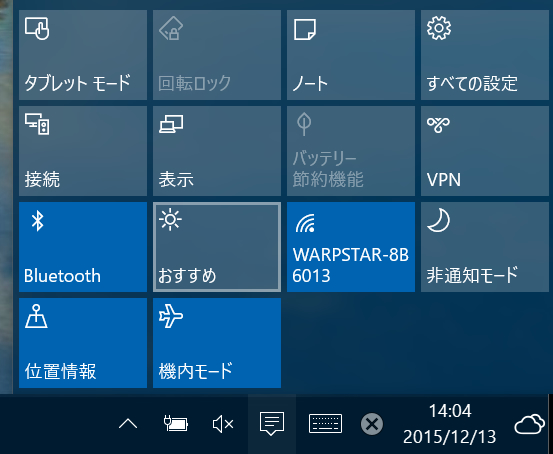Open the touch keyboard tray icon

click(325, 424)
